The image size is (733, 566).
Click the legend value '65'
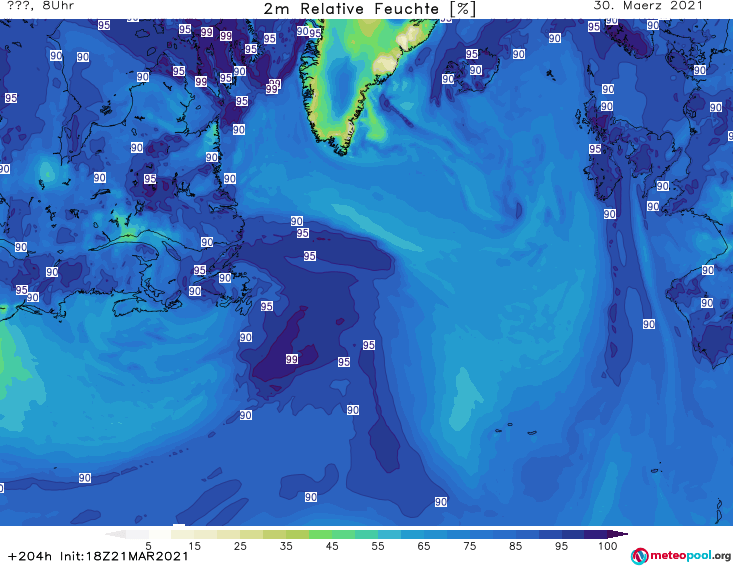[424, 546]
